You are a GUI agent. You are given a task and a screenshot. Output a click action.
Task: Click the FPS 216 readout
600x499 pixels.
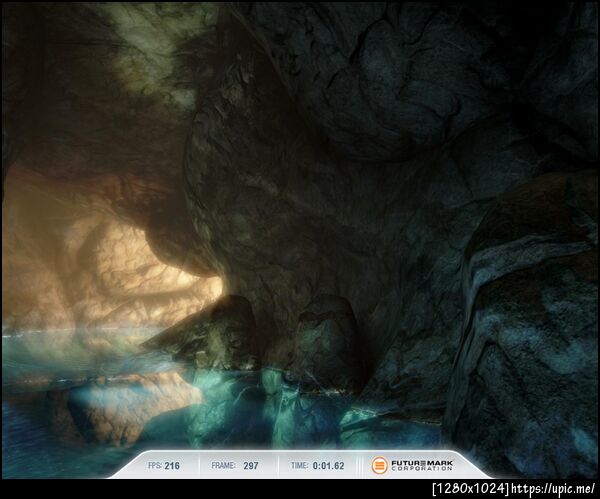pyautogui.click(x=164, y=466)
